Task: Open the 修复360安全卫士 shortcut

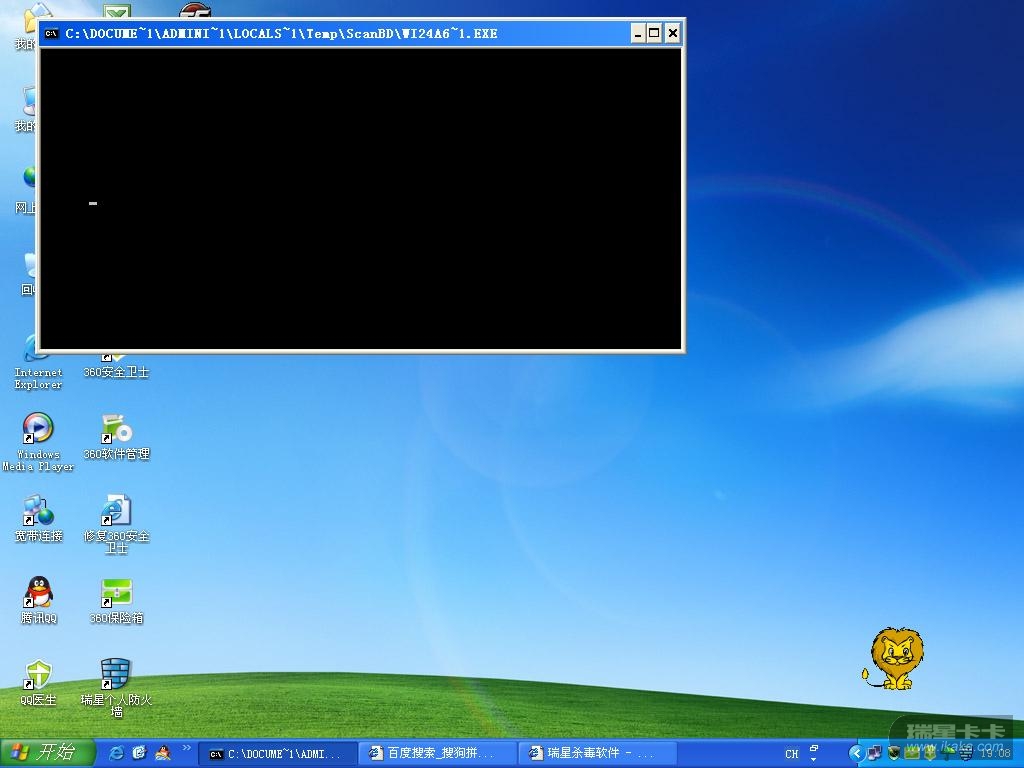Action: pos(116,524)
